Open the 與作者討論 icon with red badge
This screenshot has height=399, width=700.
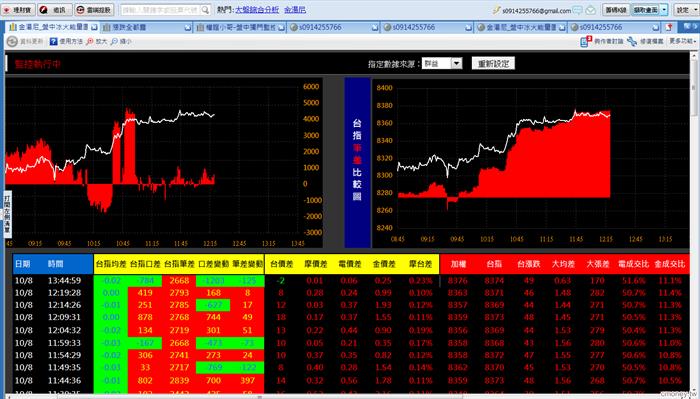[x=585, y=41]
